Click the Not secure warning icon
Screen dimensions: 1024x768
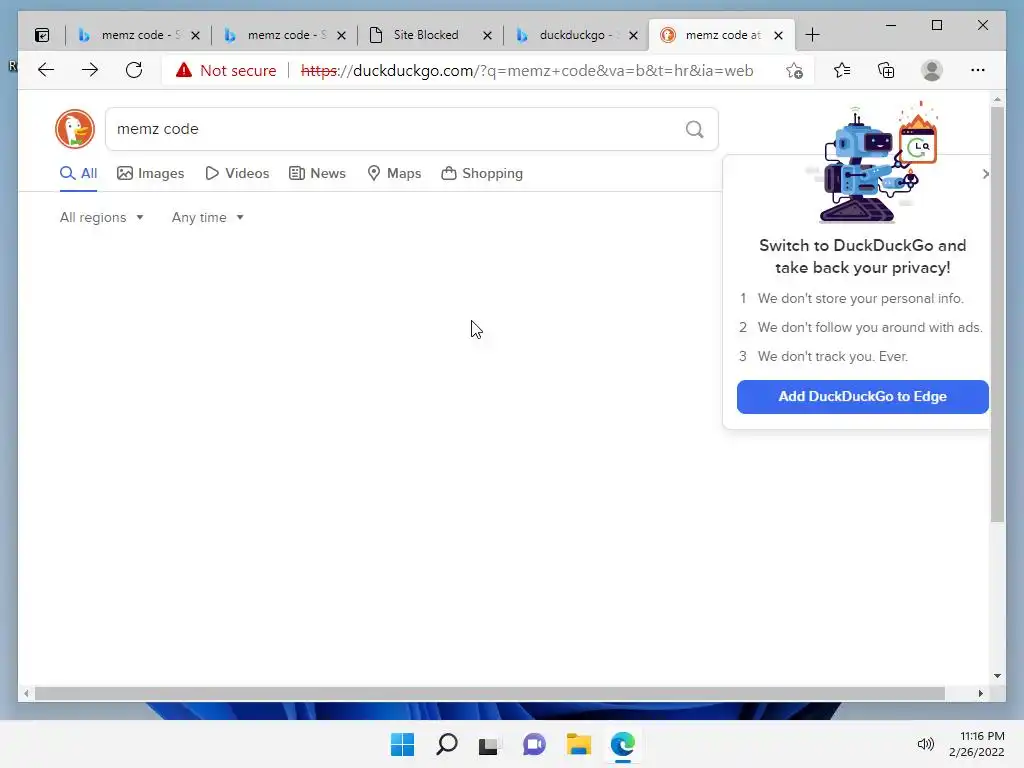coord(184,70)
